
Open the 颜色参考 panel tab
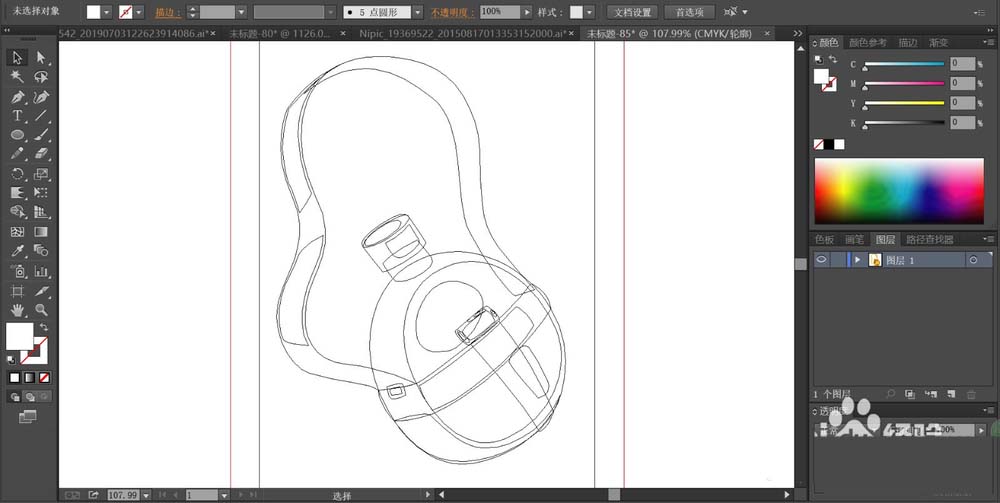click(867, 43)
